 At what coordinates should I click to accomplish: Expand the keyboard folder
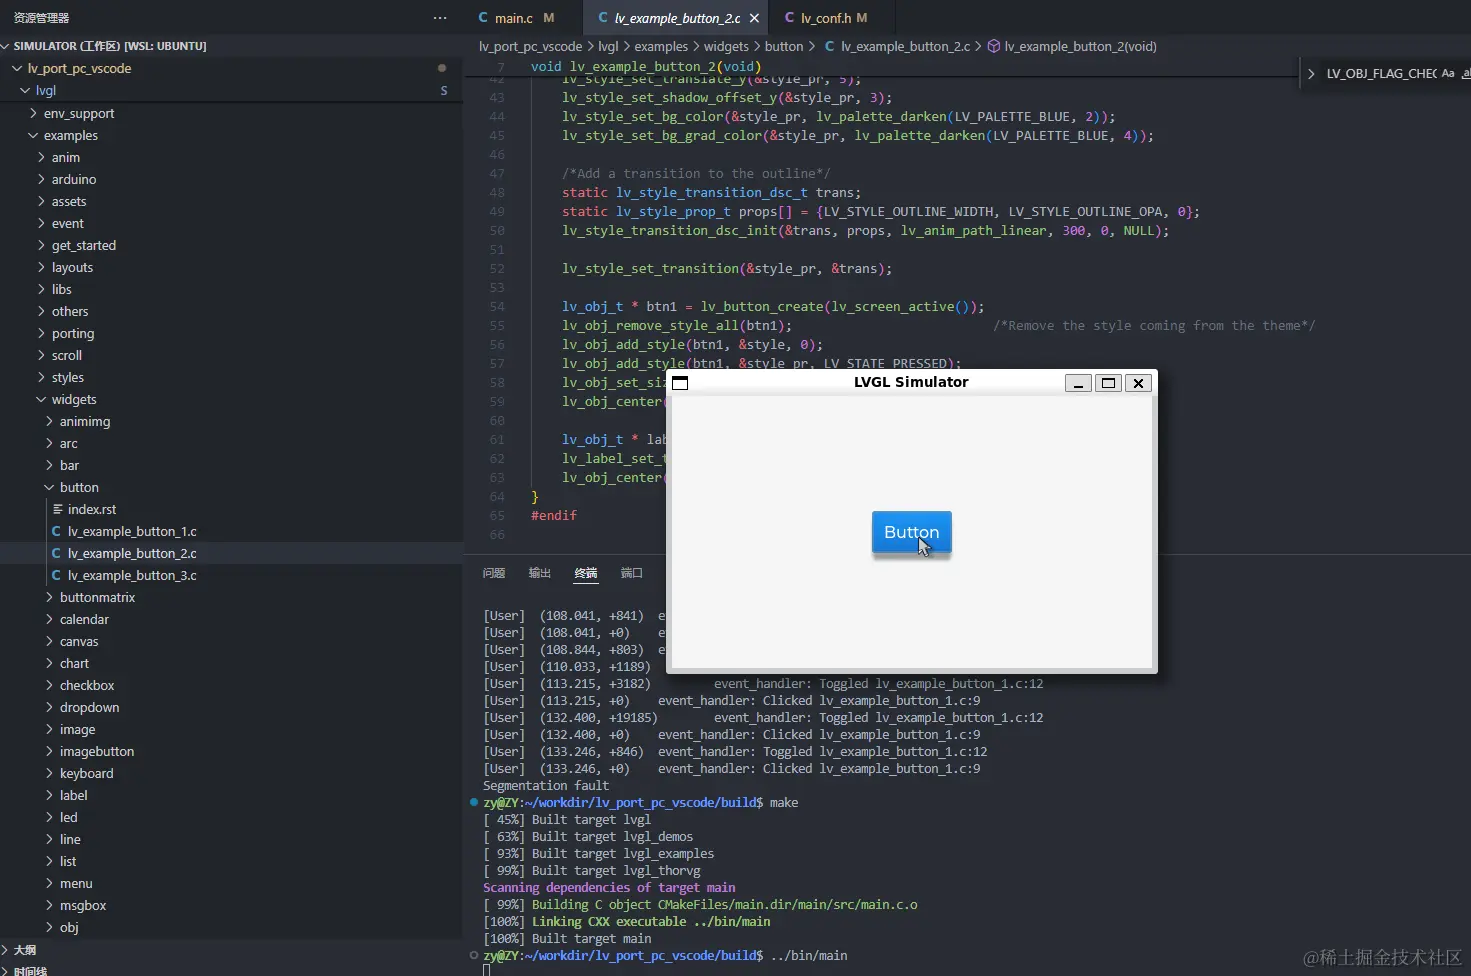[x=49, y=773]
